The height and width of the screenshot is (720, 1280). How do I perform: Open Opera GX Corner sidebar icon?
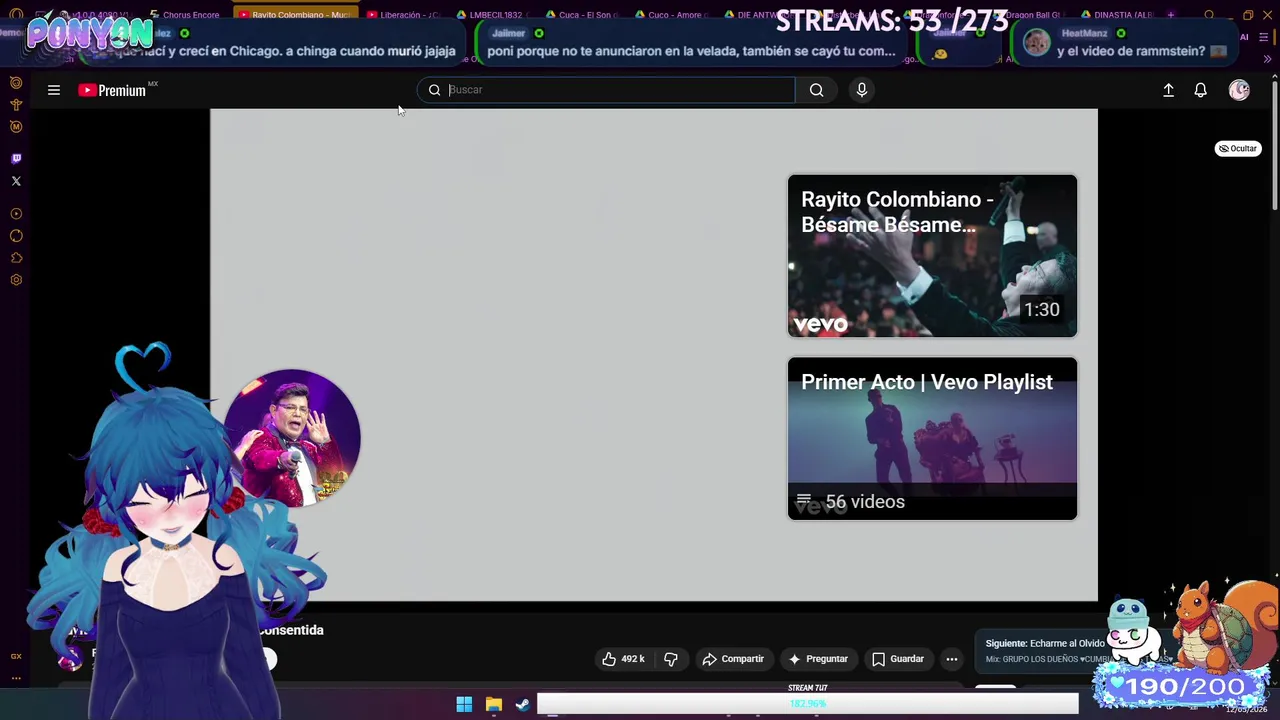click(x=16, y=83)
